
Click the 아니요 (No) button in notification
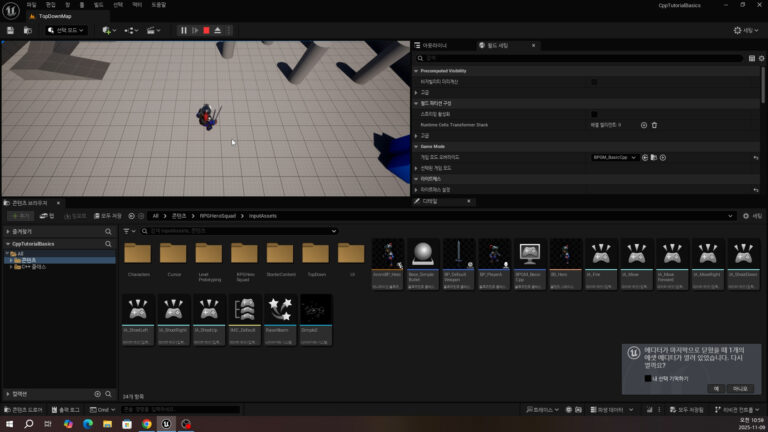pos(740,388)
